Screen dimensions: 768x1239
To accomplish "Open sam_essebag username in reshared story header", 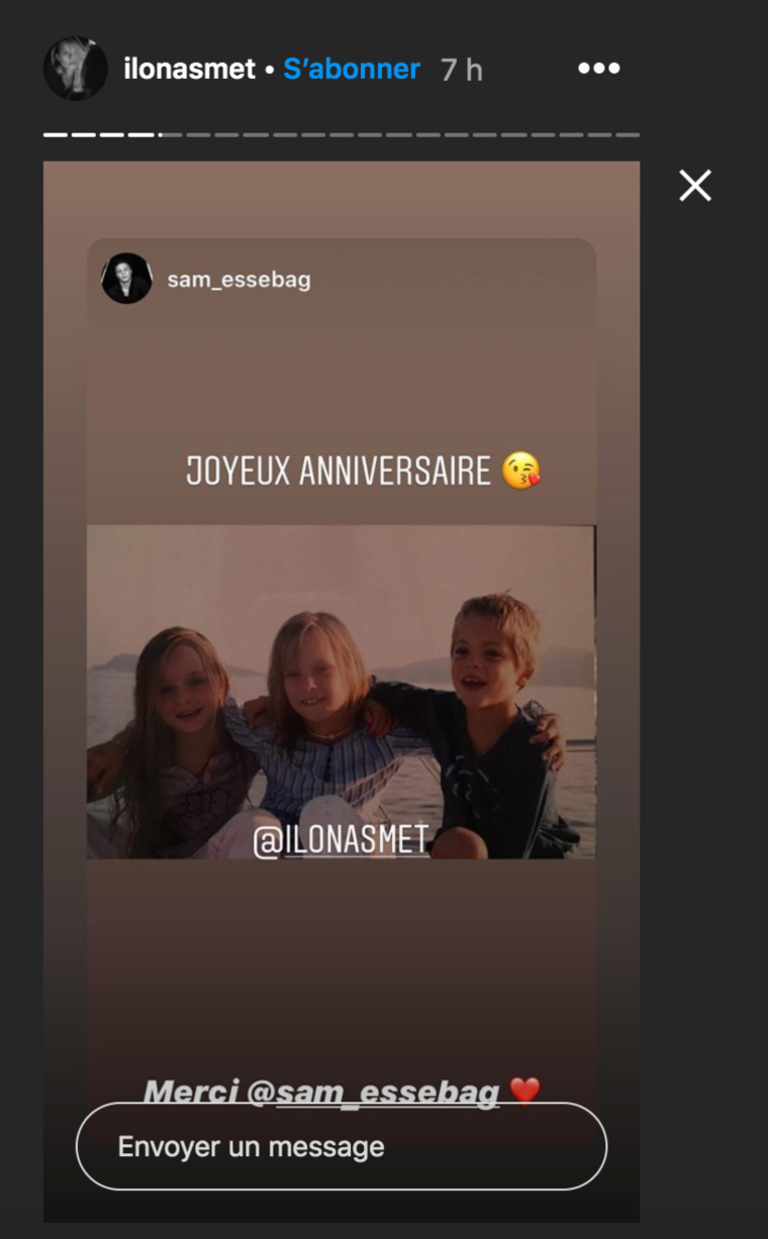I will tap(239, 279).
